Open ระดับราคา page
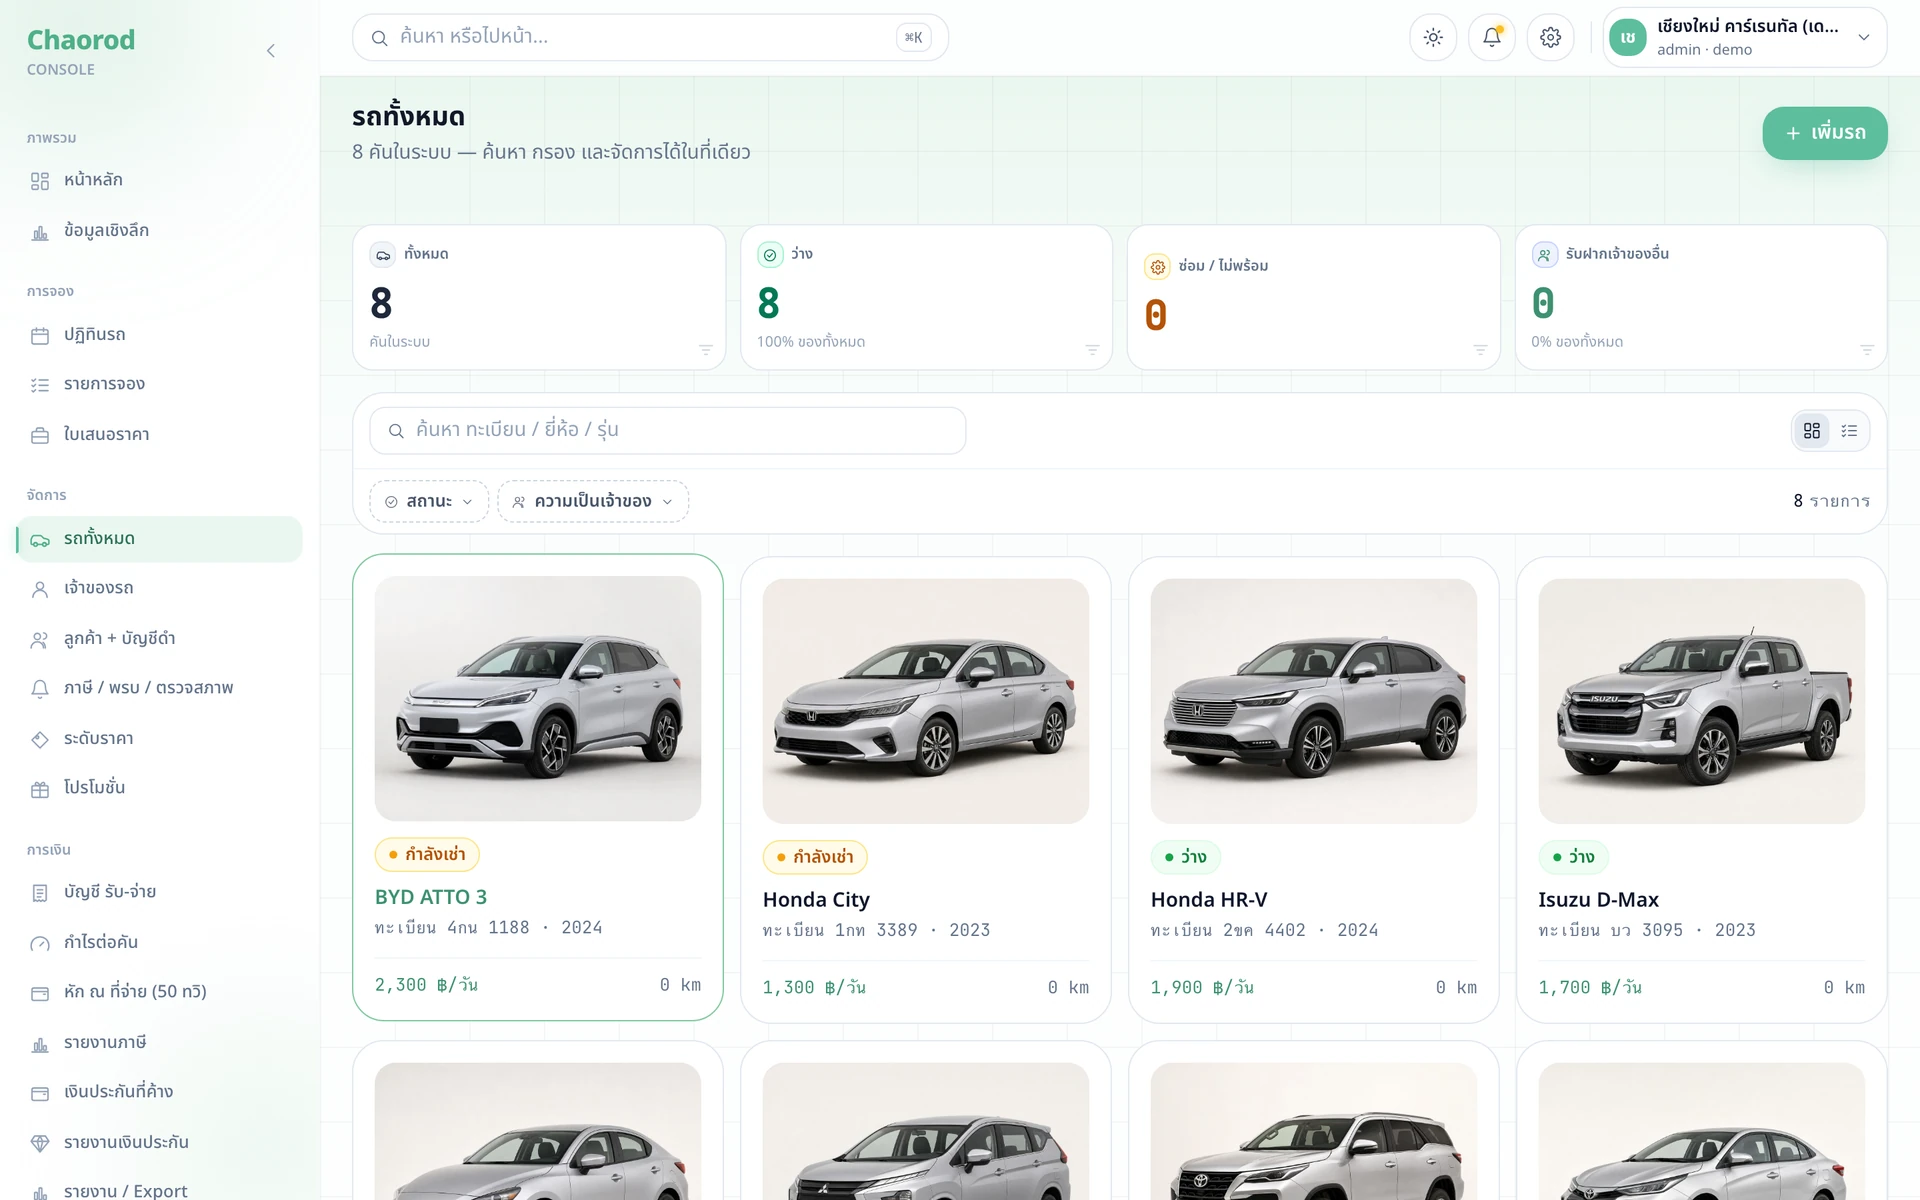This screenshot has height=1200, width=1920. 159,739
